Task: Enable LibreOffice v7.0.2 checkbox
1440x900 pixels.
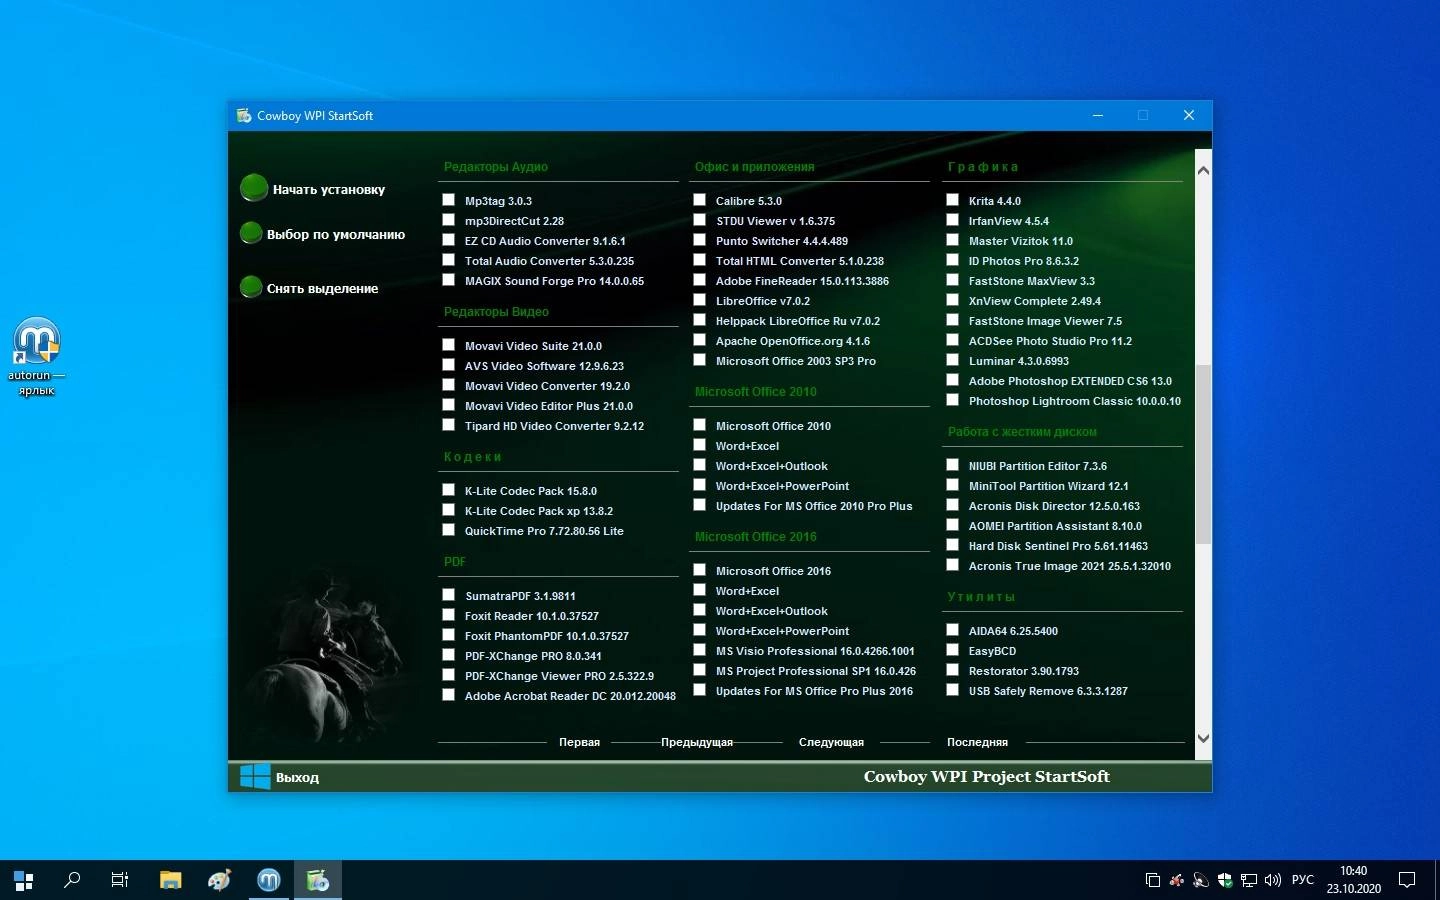Action: click(x=700, y=300)
